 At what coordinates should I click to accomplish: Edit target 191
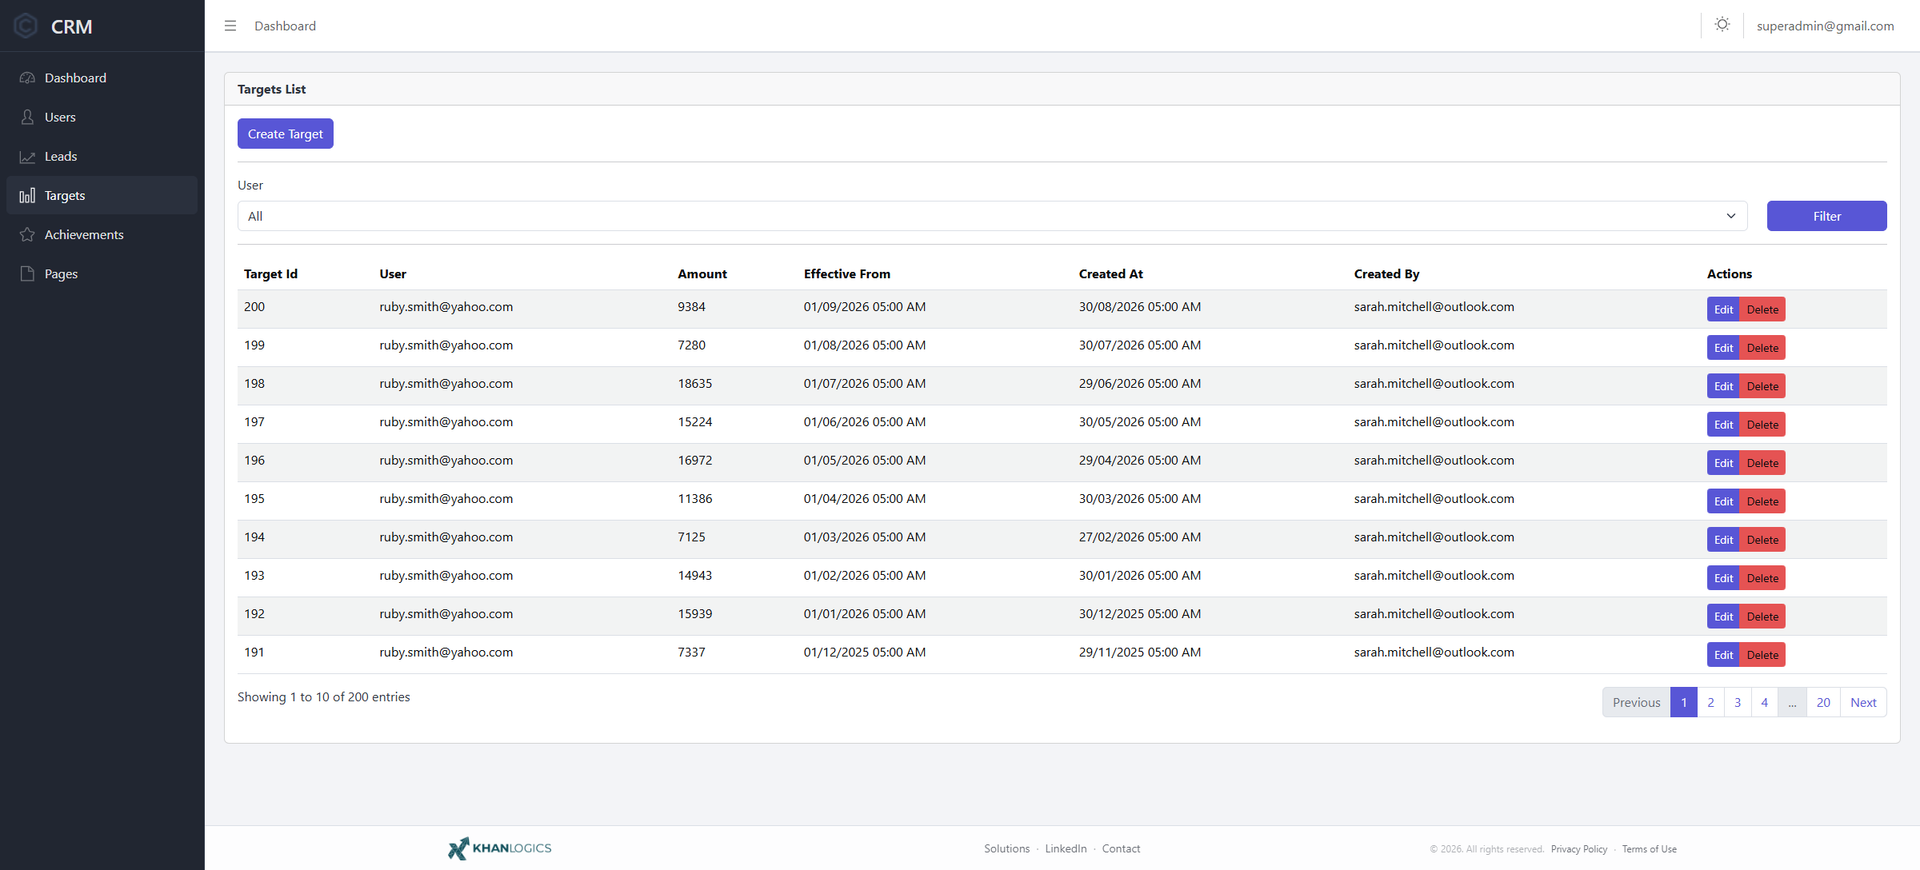(1723, 655)
